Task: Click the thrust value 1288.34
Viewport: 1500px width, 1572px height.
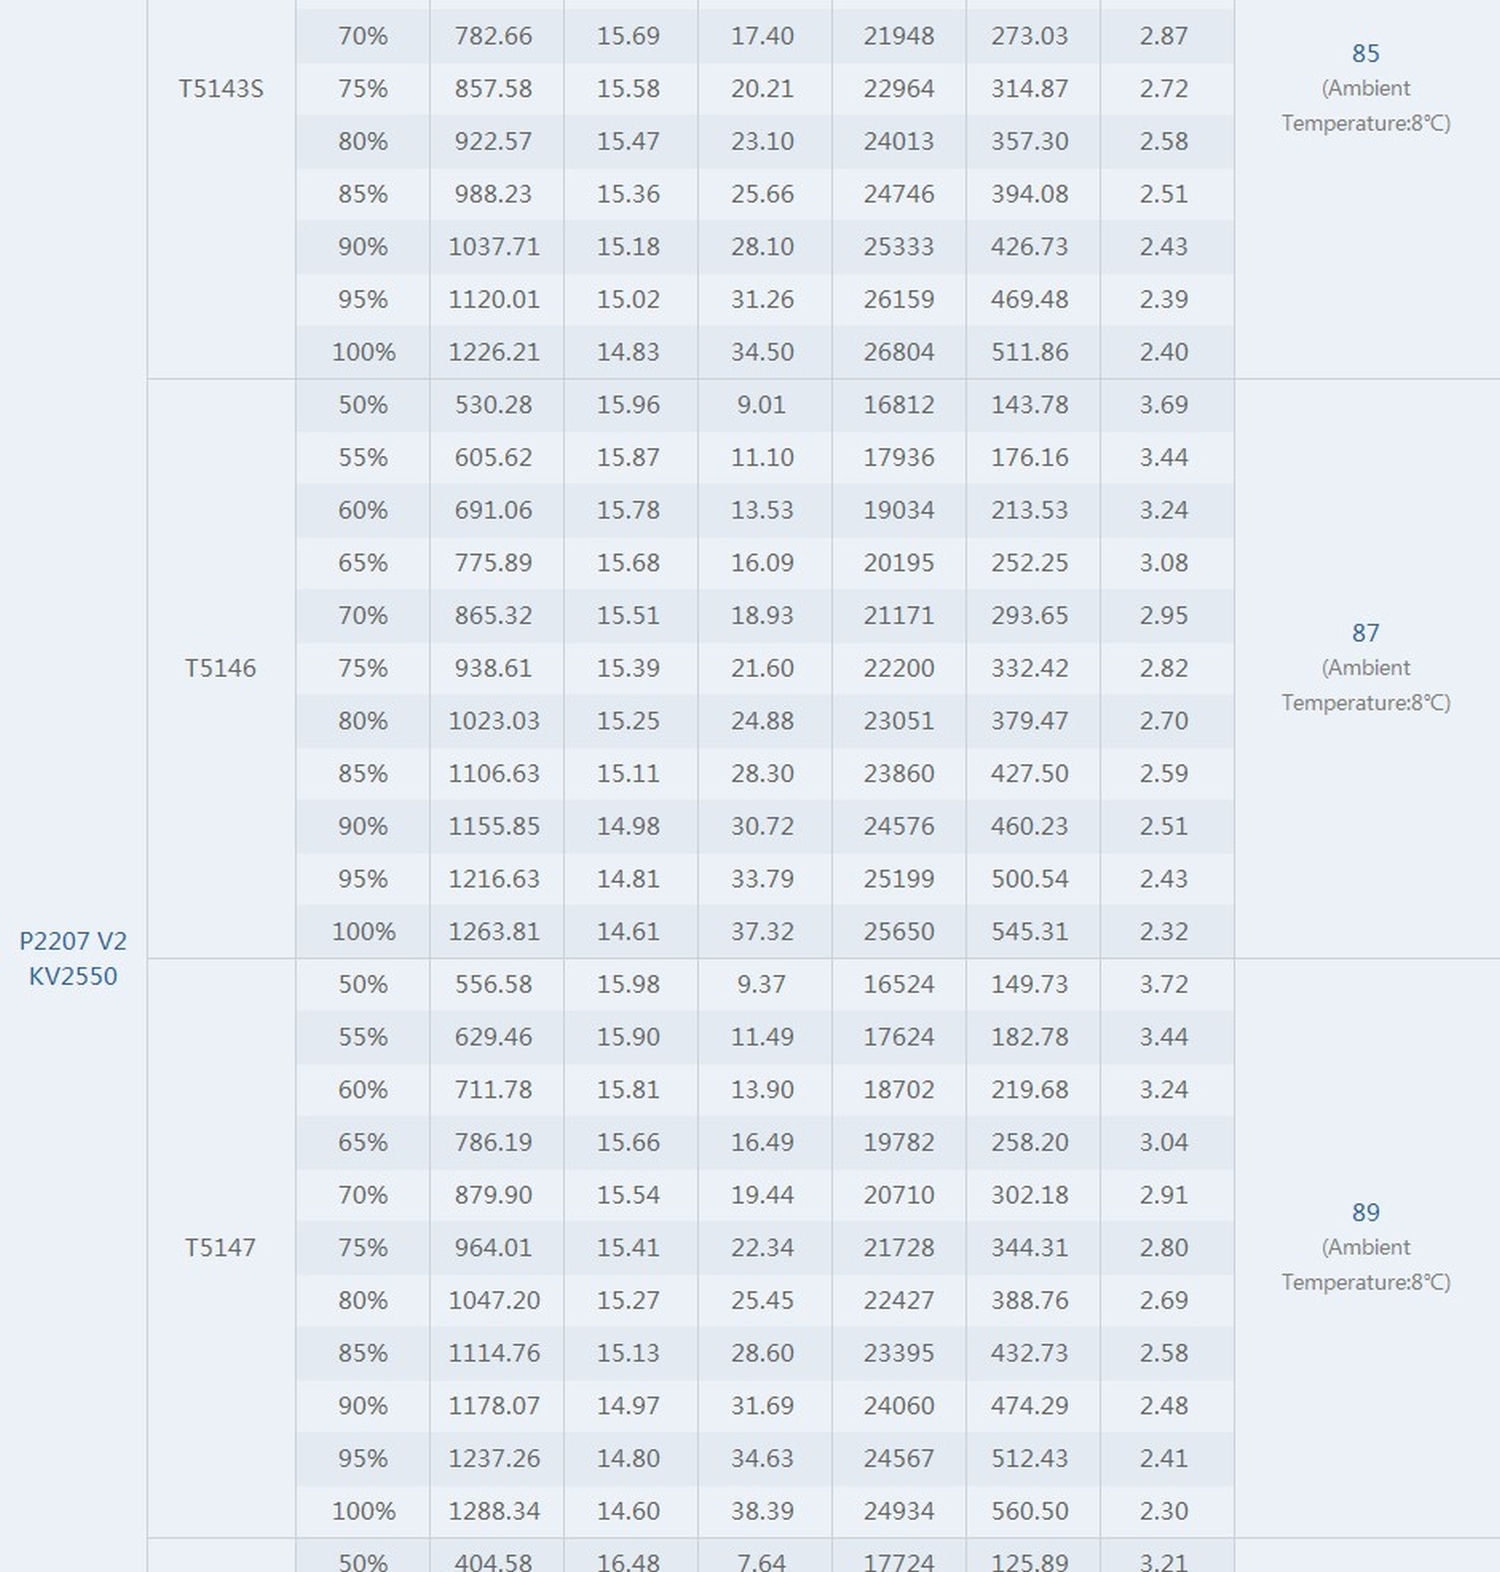Action: point(494,1510)
